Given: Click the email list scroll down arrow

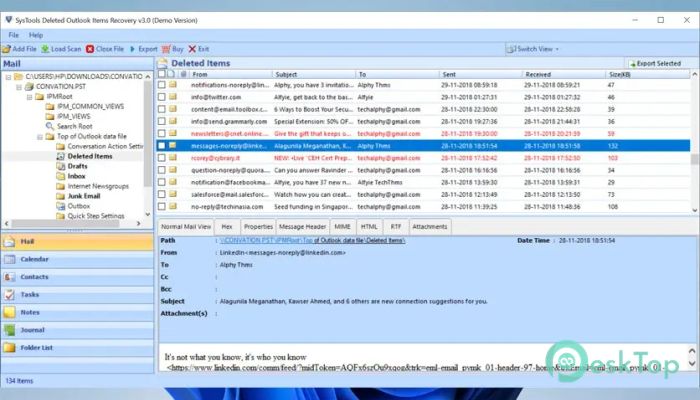Looking at the screenshot, I should pos(695,210).
